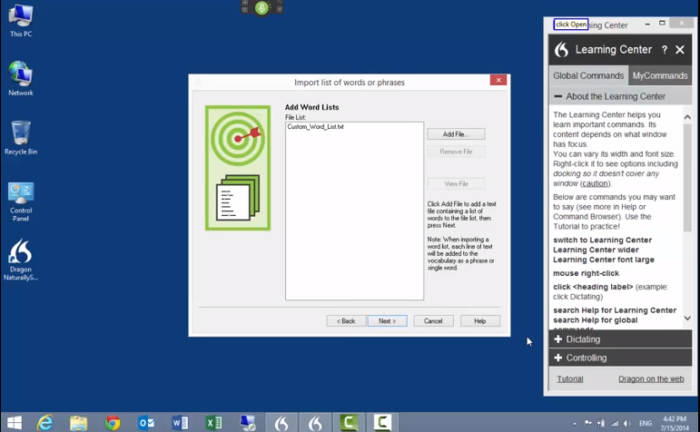Maximize the Learning Center window
Viewport: 700px width, 432px height.
662,23
